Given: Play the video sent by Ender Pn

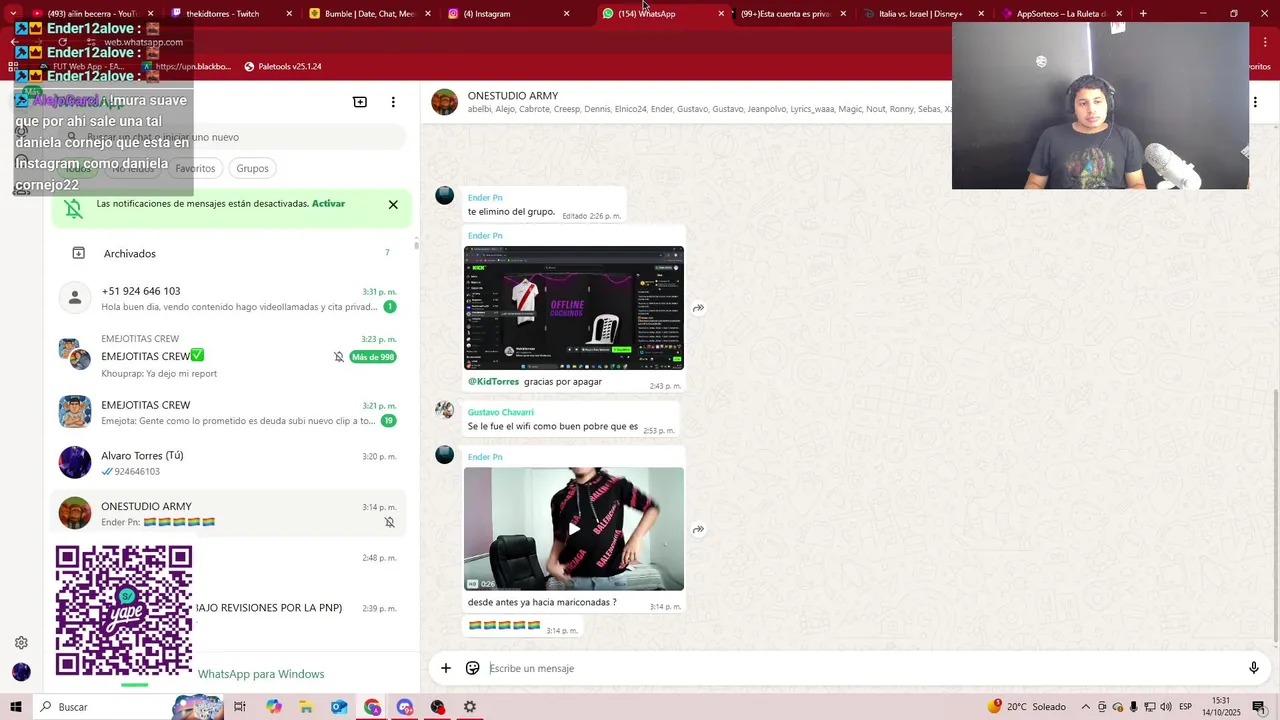Looking at the screenshot, I should coord(574,529).
